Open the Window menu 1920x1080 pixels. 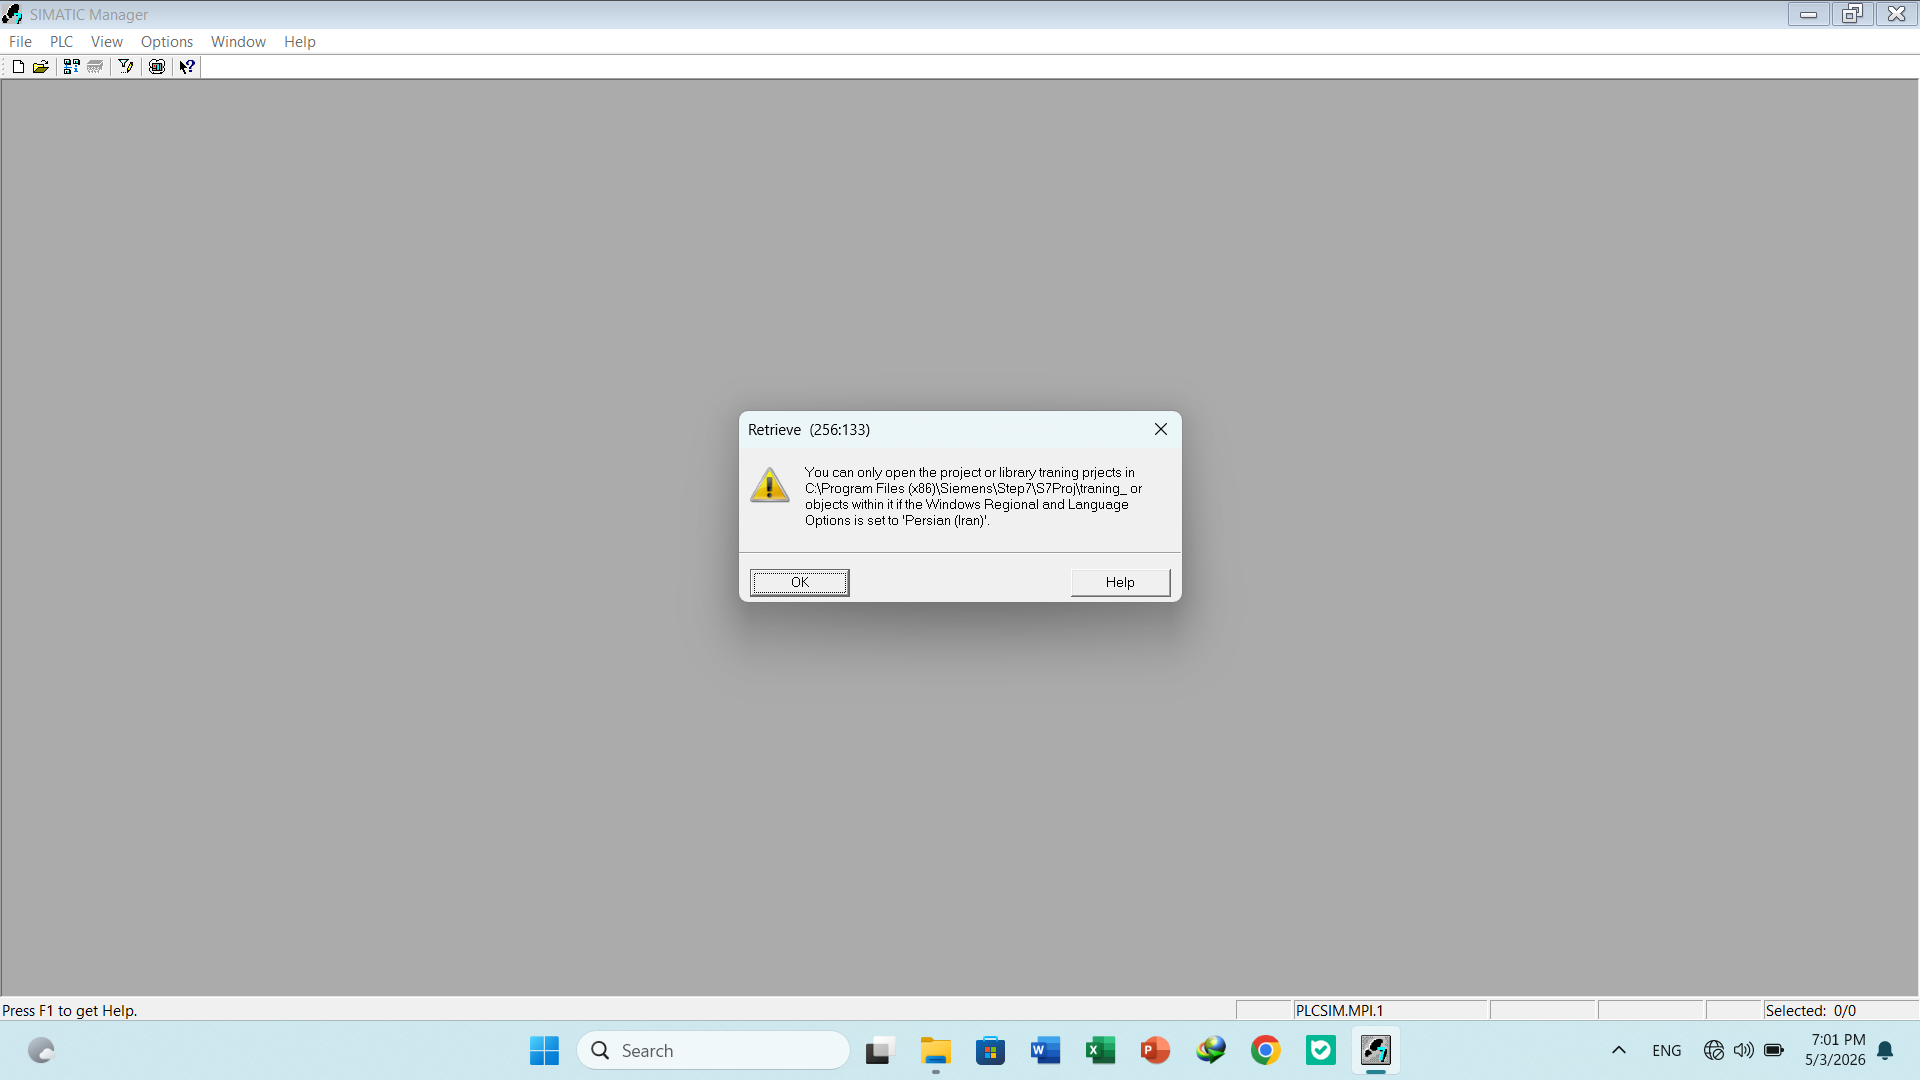238,42
